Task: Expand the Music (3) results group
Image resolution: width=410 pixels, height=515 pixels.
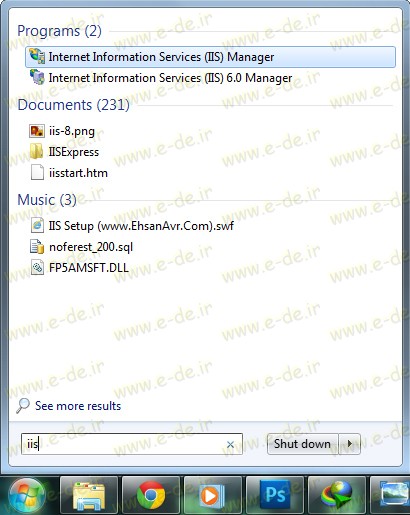Action: (47, 200)
